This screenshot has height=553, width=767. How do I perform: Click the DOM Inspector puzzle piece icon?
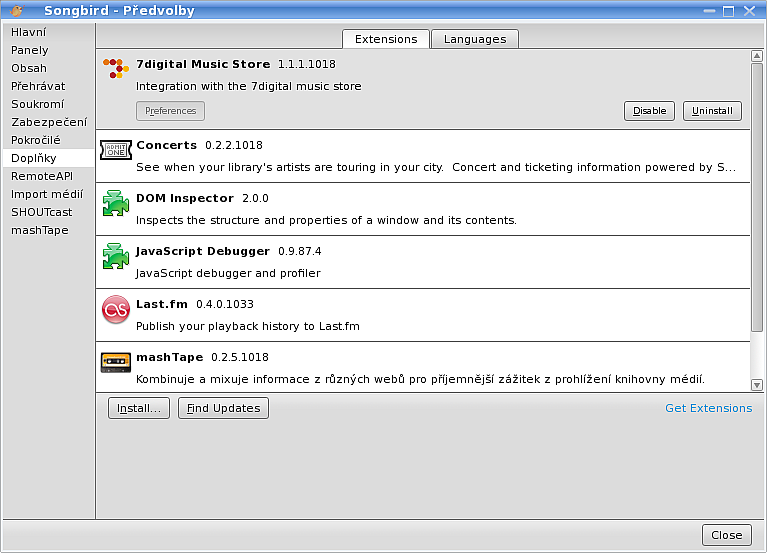pos(115,203)
